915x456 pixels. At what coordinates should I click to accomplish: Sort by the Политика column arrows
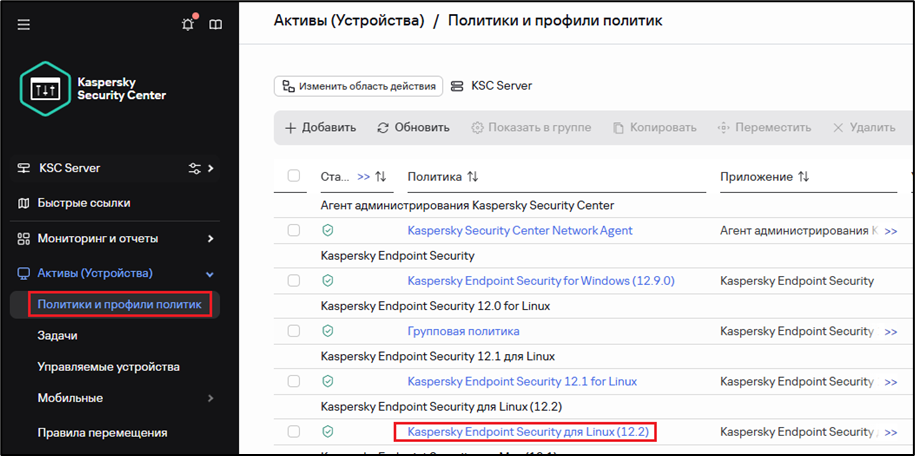(x=473, y=176)
